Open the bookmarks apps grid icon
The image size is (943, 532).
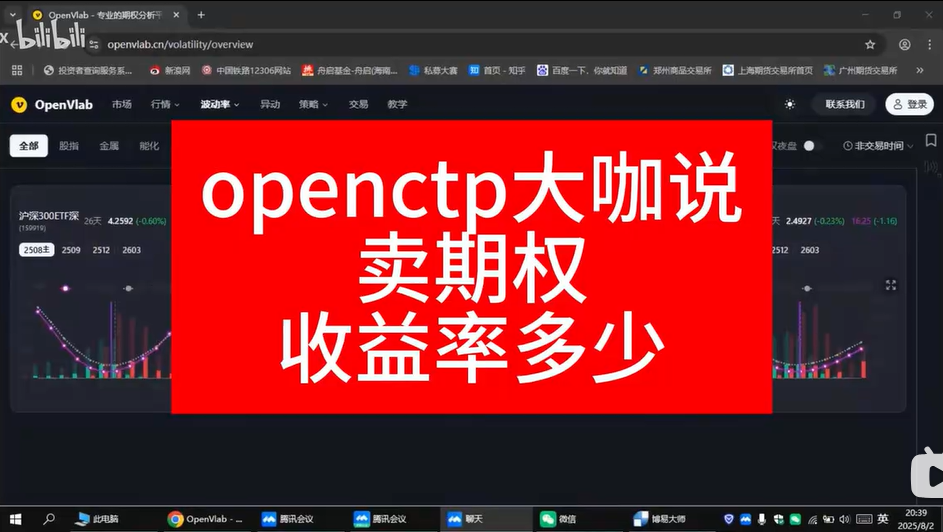[16, 71]
